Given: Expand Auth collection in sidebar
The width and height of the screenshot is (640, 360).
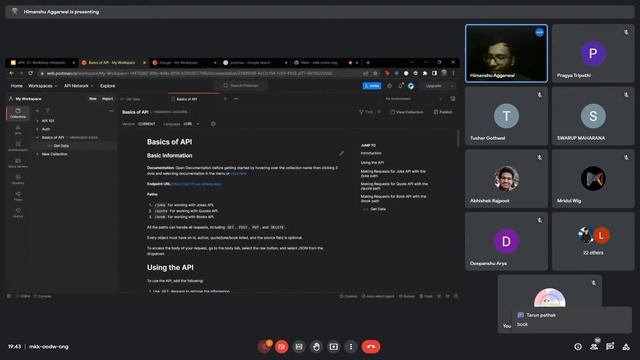Looking at the screenshot, I should click(x=38, y=129).
